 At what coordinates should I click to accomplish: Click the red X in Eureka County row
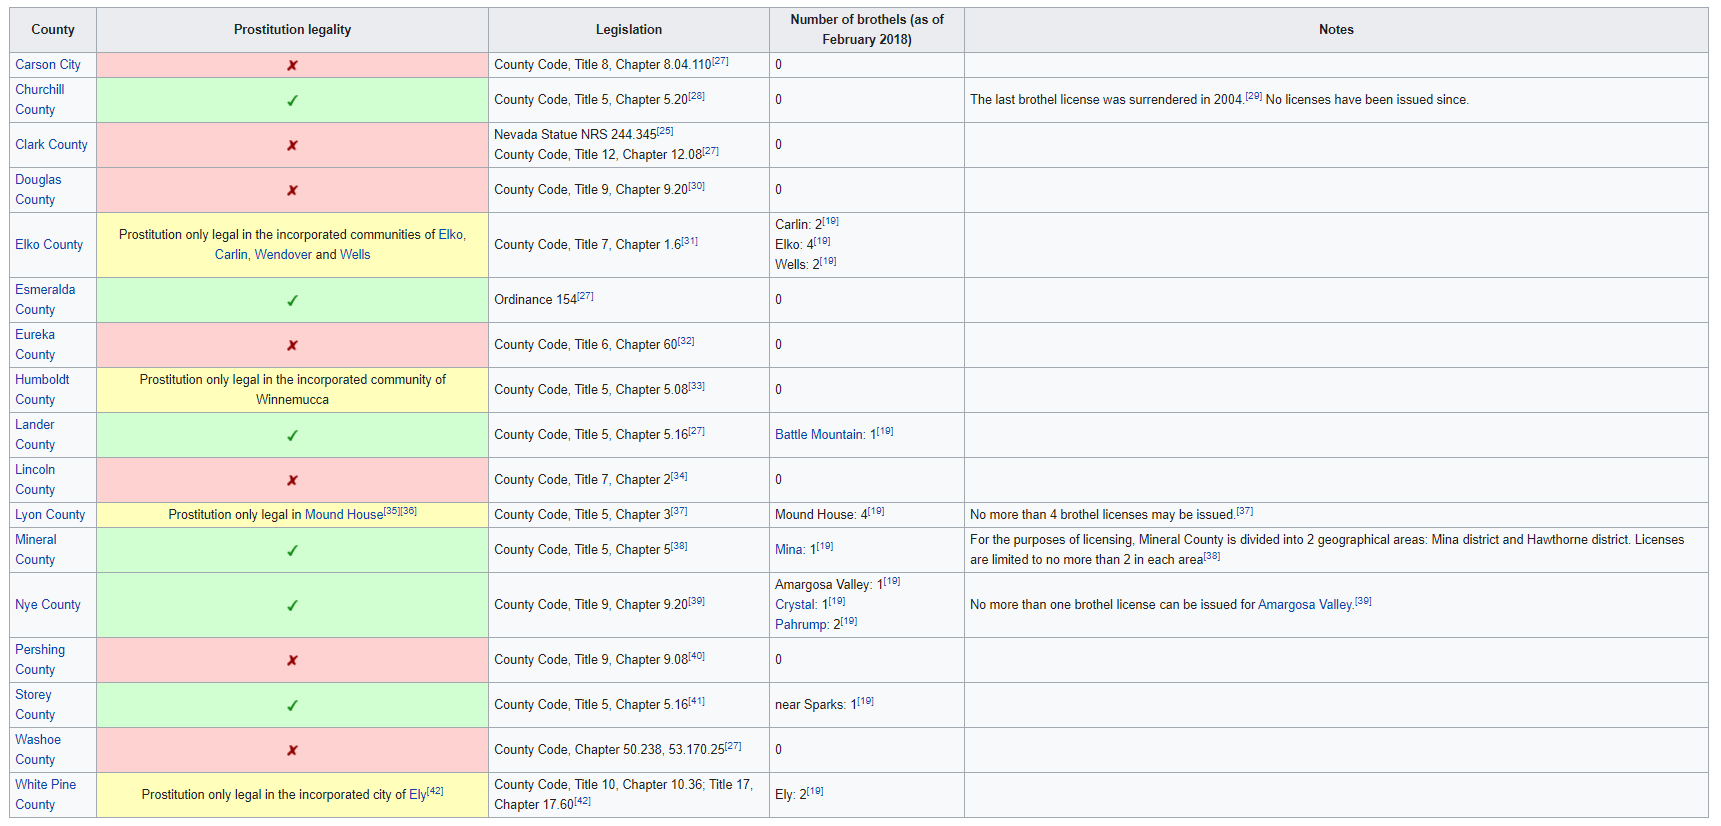[x=292, y=345]
